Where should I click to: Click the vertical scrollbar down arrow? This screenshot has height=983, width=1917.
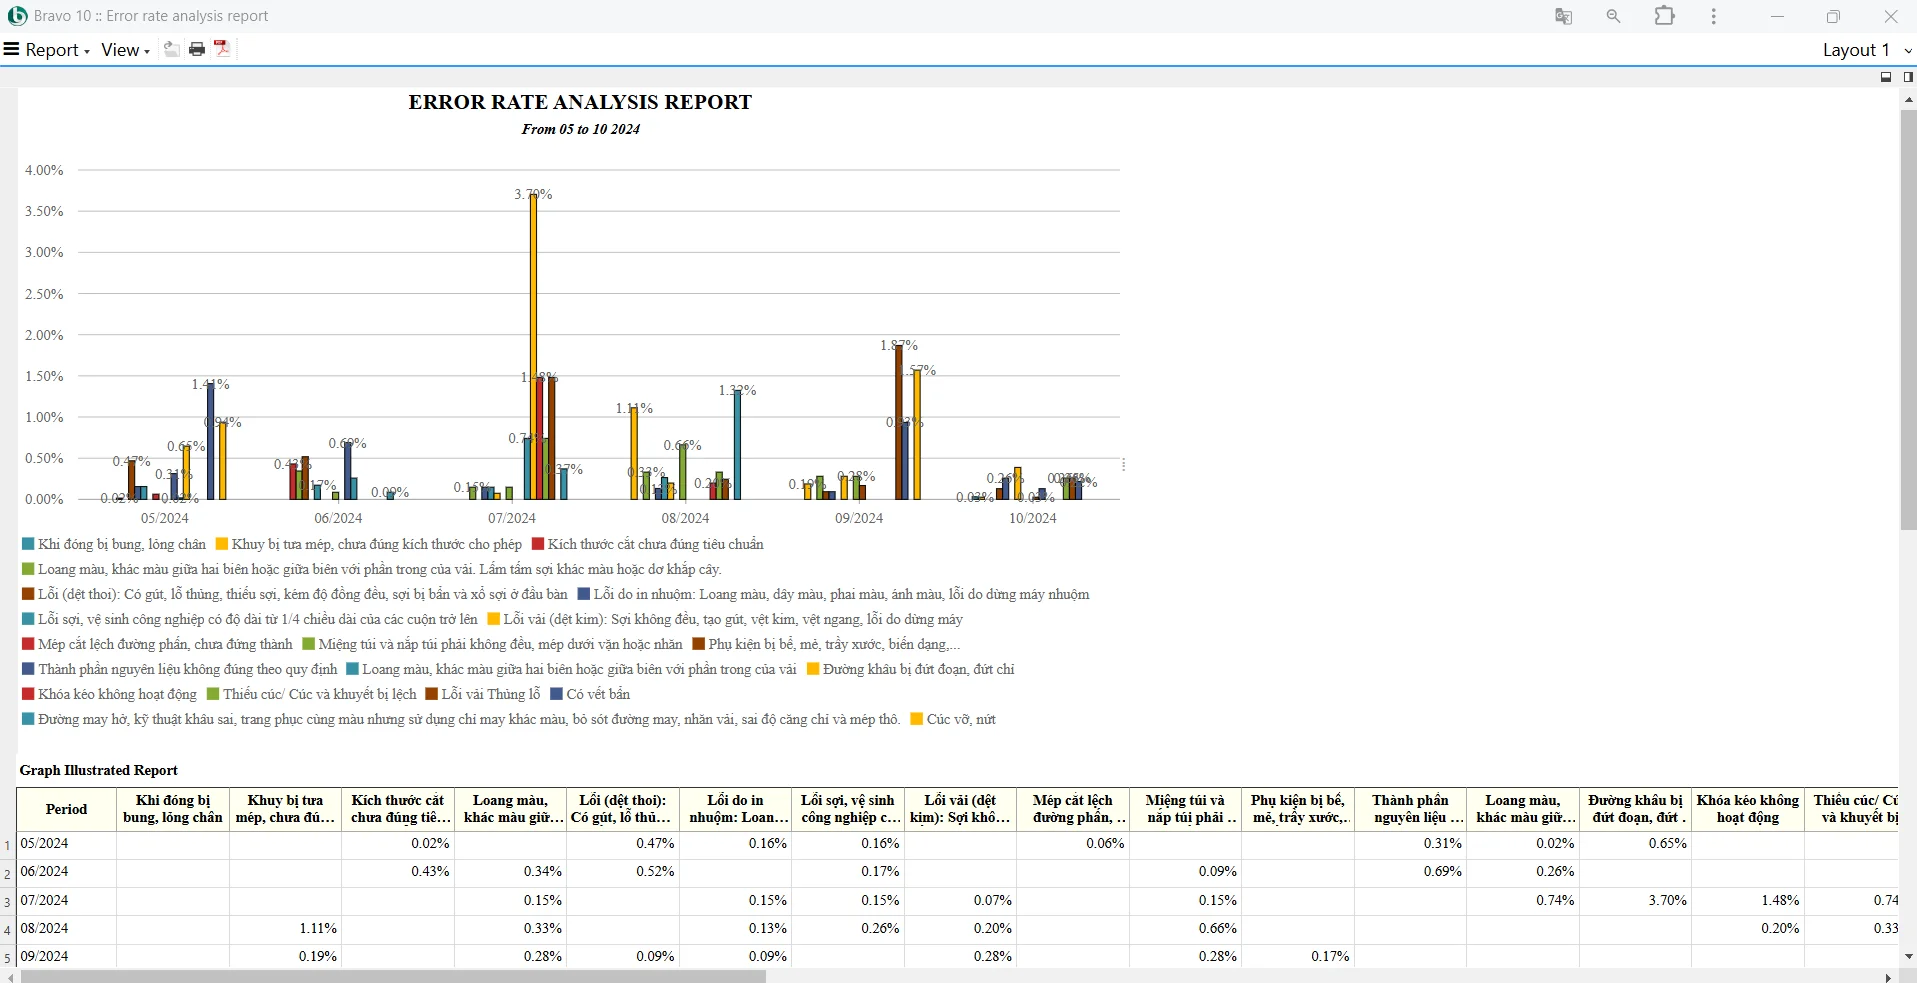coord(1908,957)
